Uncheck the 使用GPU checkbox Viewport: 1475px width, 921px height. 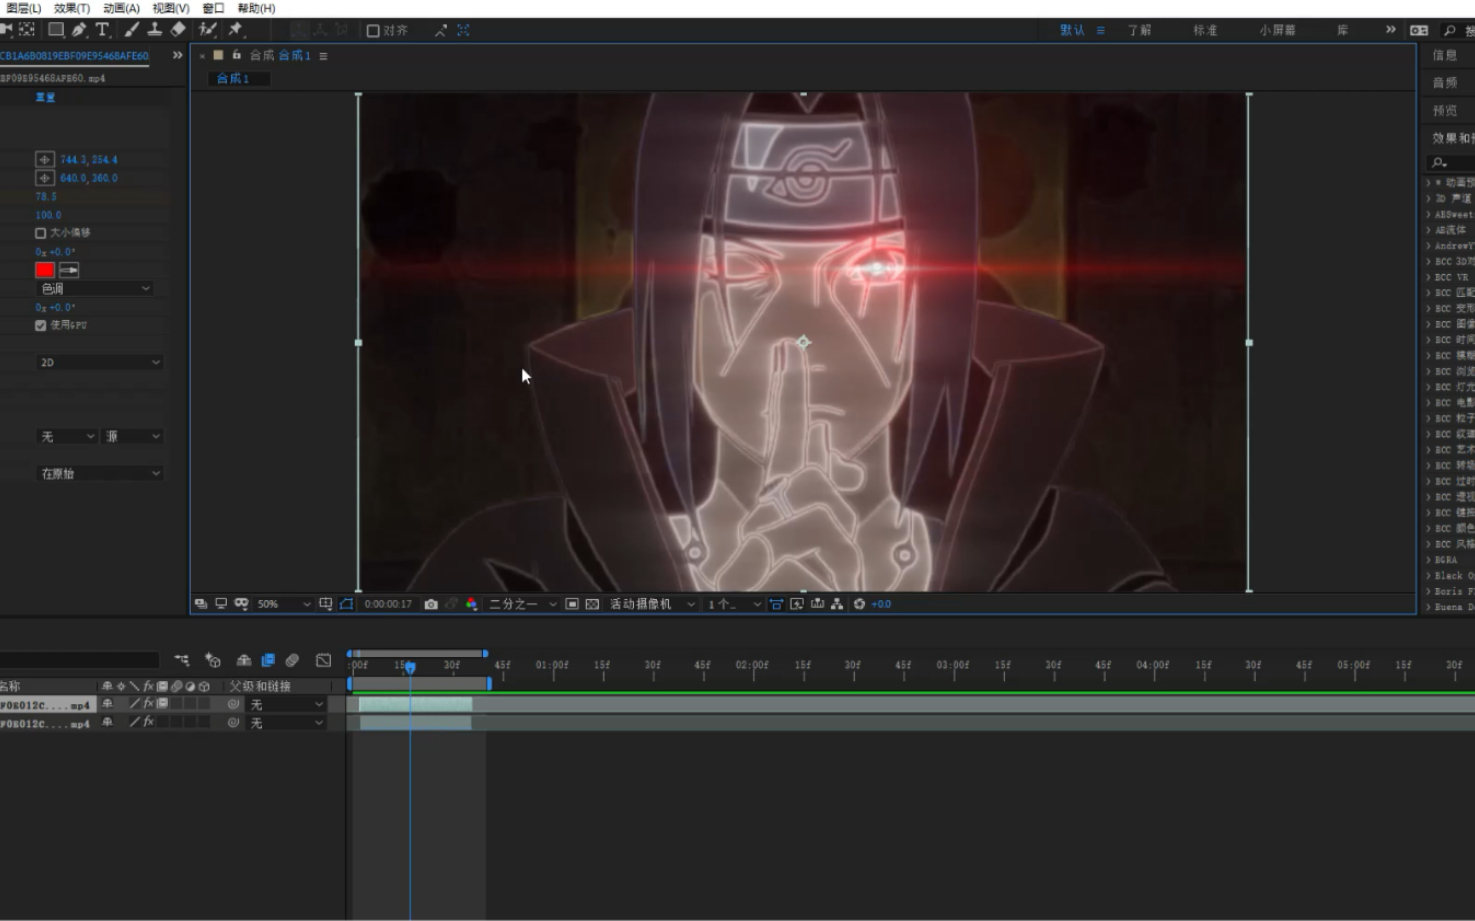click(x=41, y=325)
